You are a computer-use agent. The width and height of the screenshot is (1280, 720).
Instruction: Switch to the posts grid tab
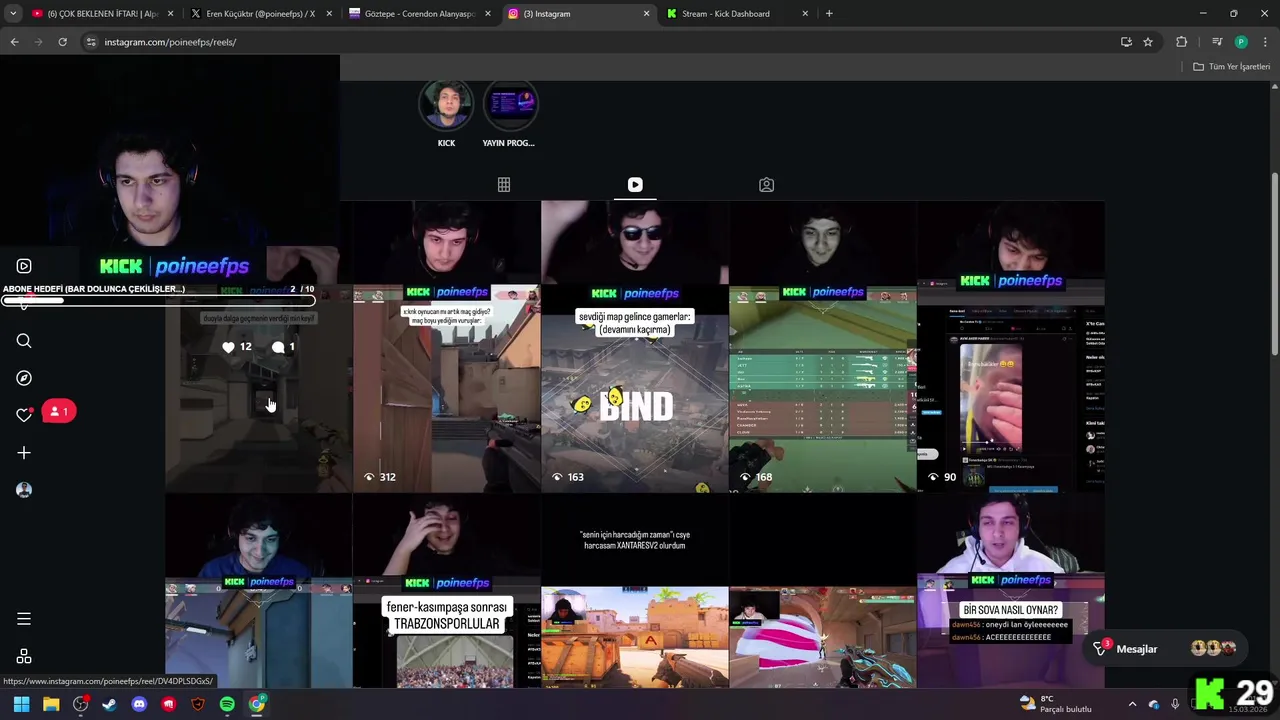pos(504,185)
